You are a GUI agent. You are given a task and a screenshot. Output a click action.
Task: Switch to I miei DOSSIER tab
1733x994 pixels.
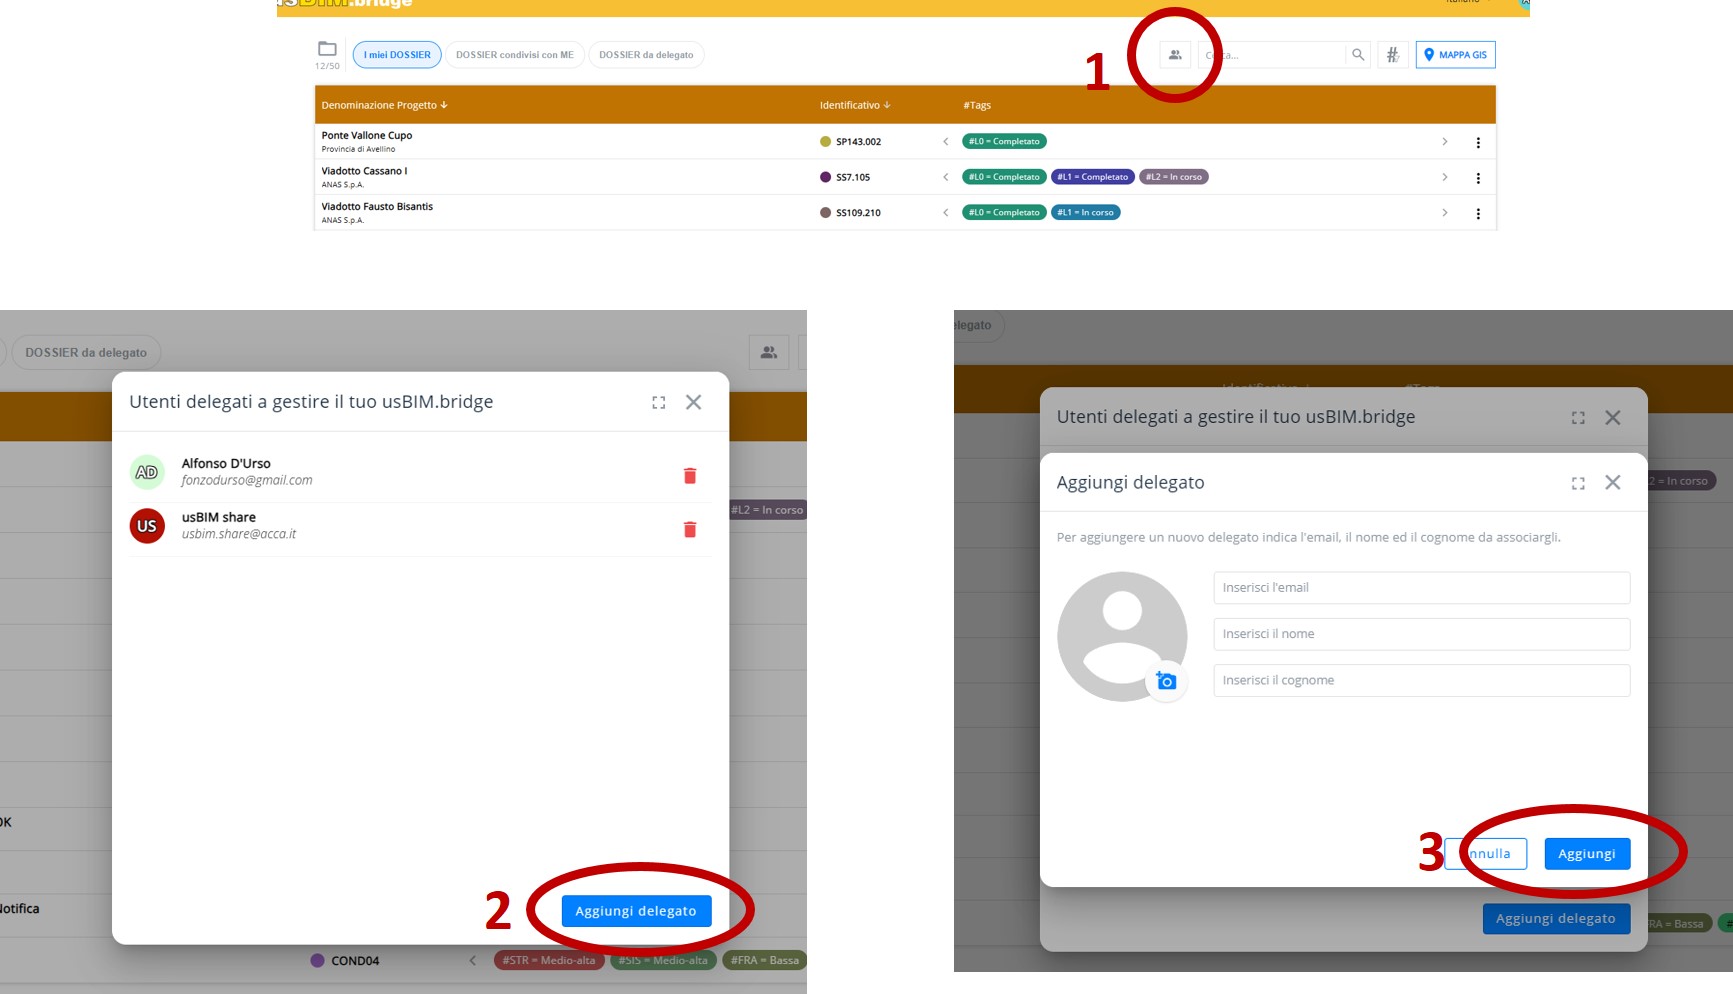click(x=397, y=55)
